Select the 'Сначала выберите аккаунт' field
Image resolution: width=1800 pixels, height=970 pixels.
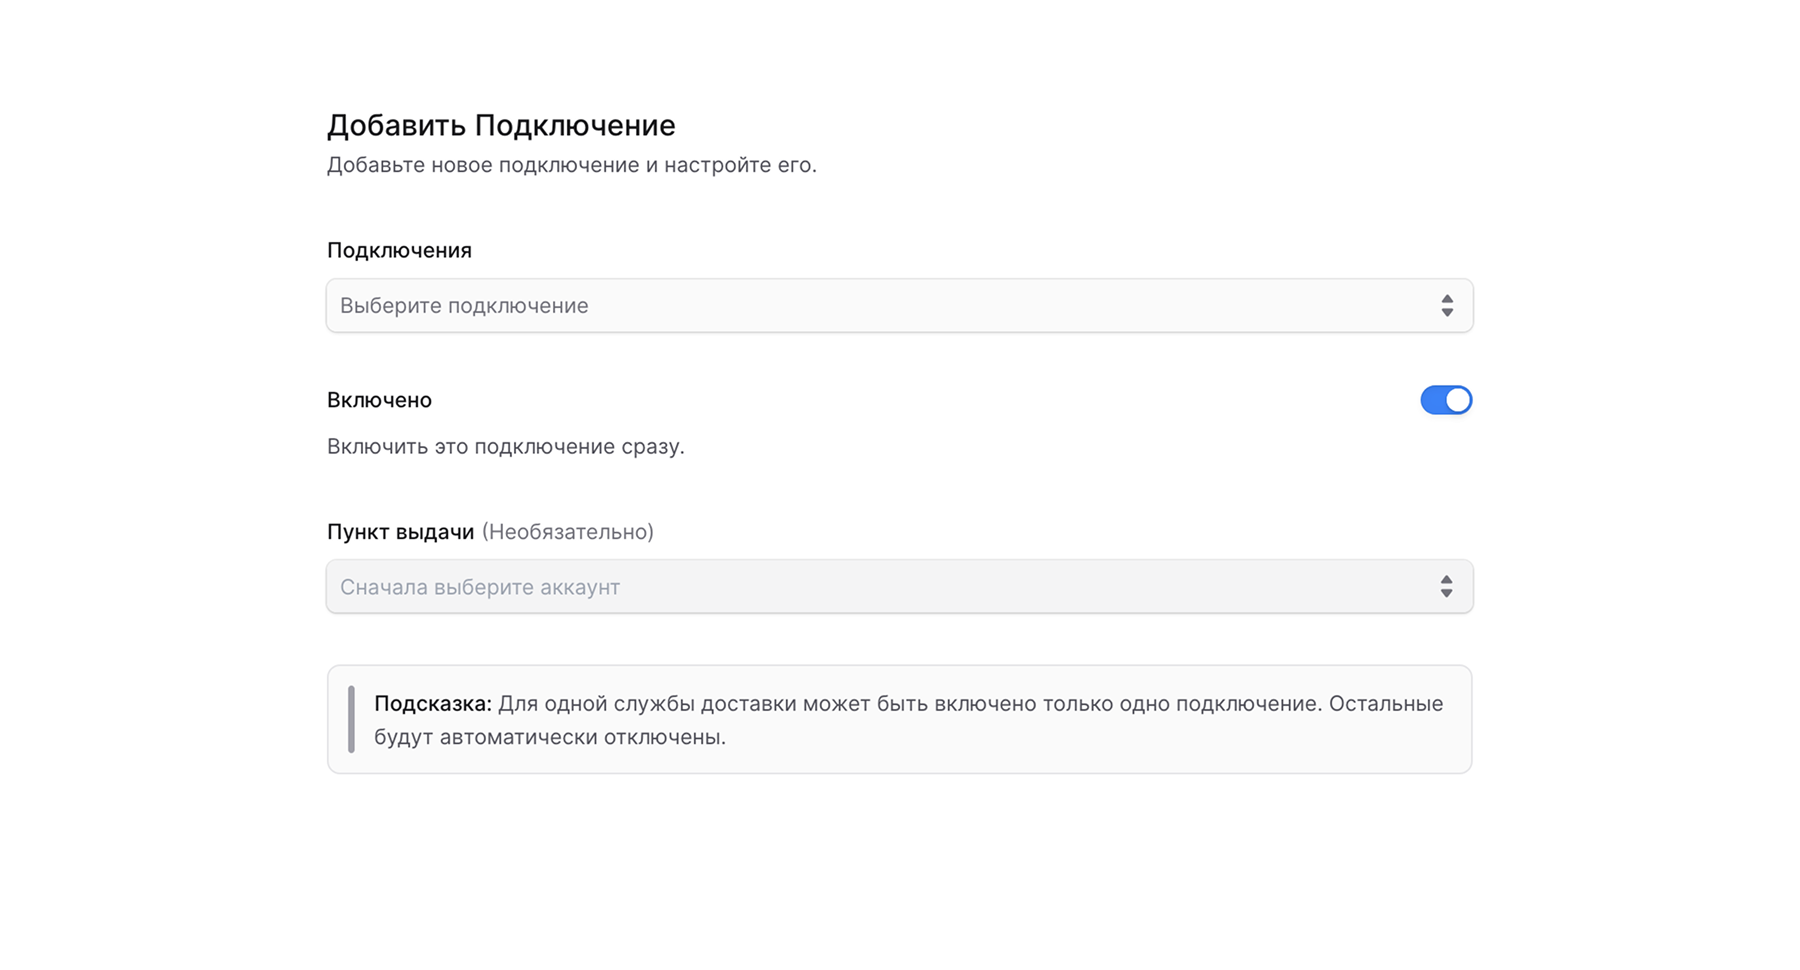pos(898,587)
